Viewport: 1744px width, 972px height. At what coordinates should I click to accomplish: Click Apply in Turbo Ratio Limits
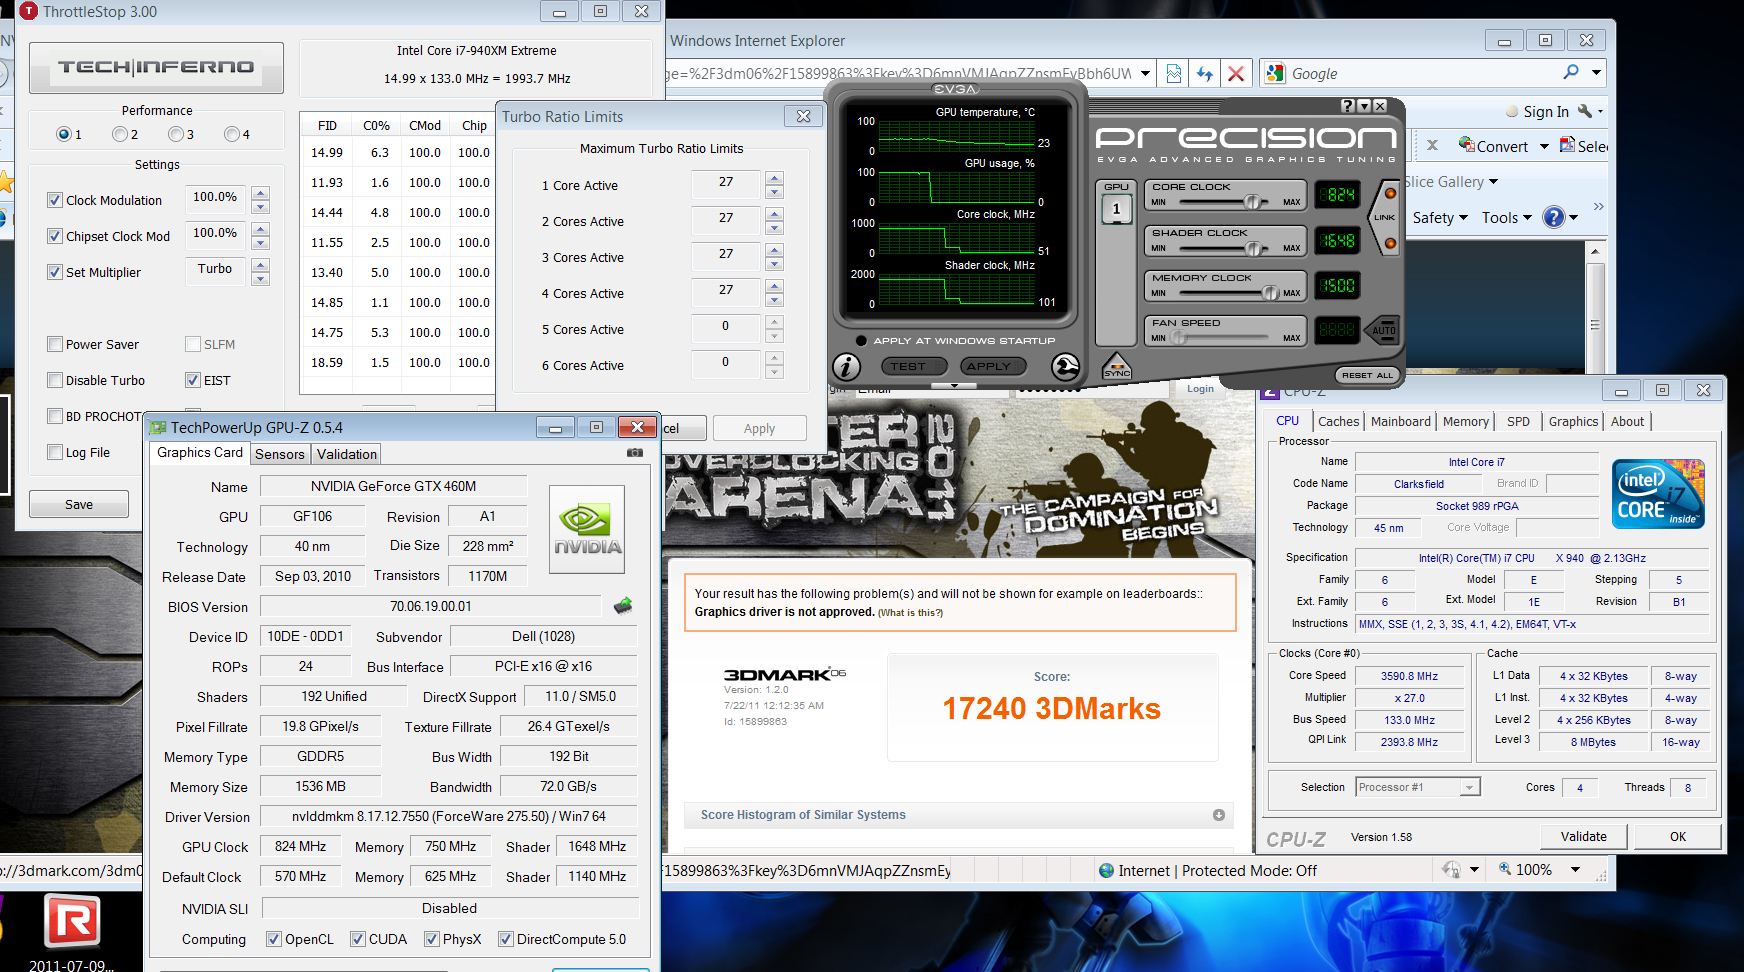point(759,428)
